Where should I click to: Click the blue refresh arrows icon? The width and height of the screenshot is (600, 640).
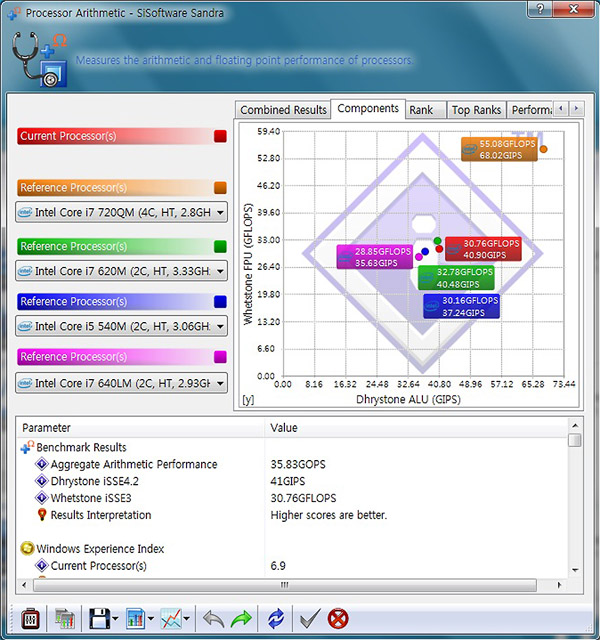pyautogui.click(x=276, y=619)
